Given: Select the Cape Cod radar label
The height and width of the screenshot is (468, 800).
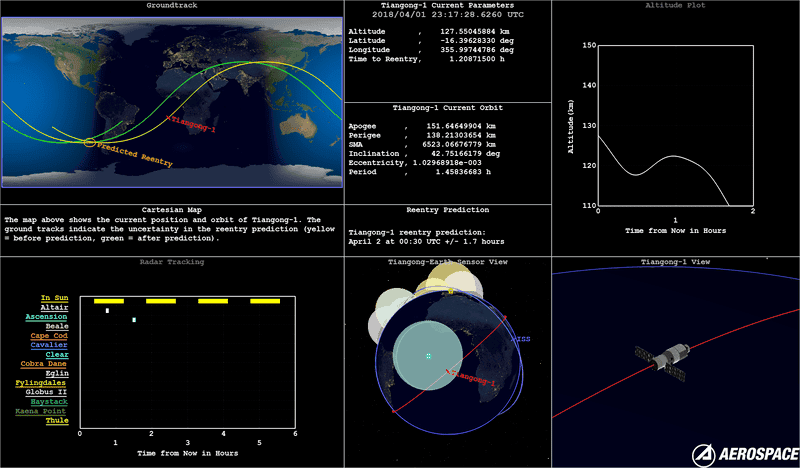Looking at the screenshot, I should pyautogui.click(x=49, y=336).
